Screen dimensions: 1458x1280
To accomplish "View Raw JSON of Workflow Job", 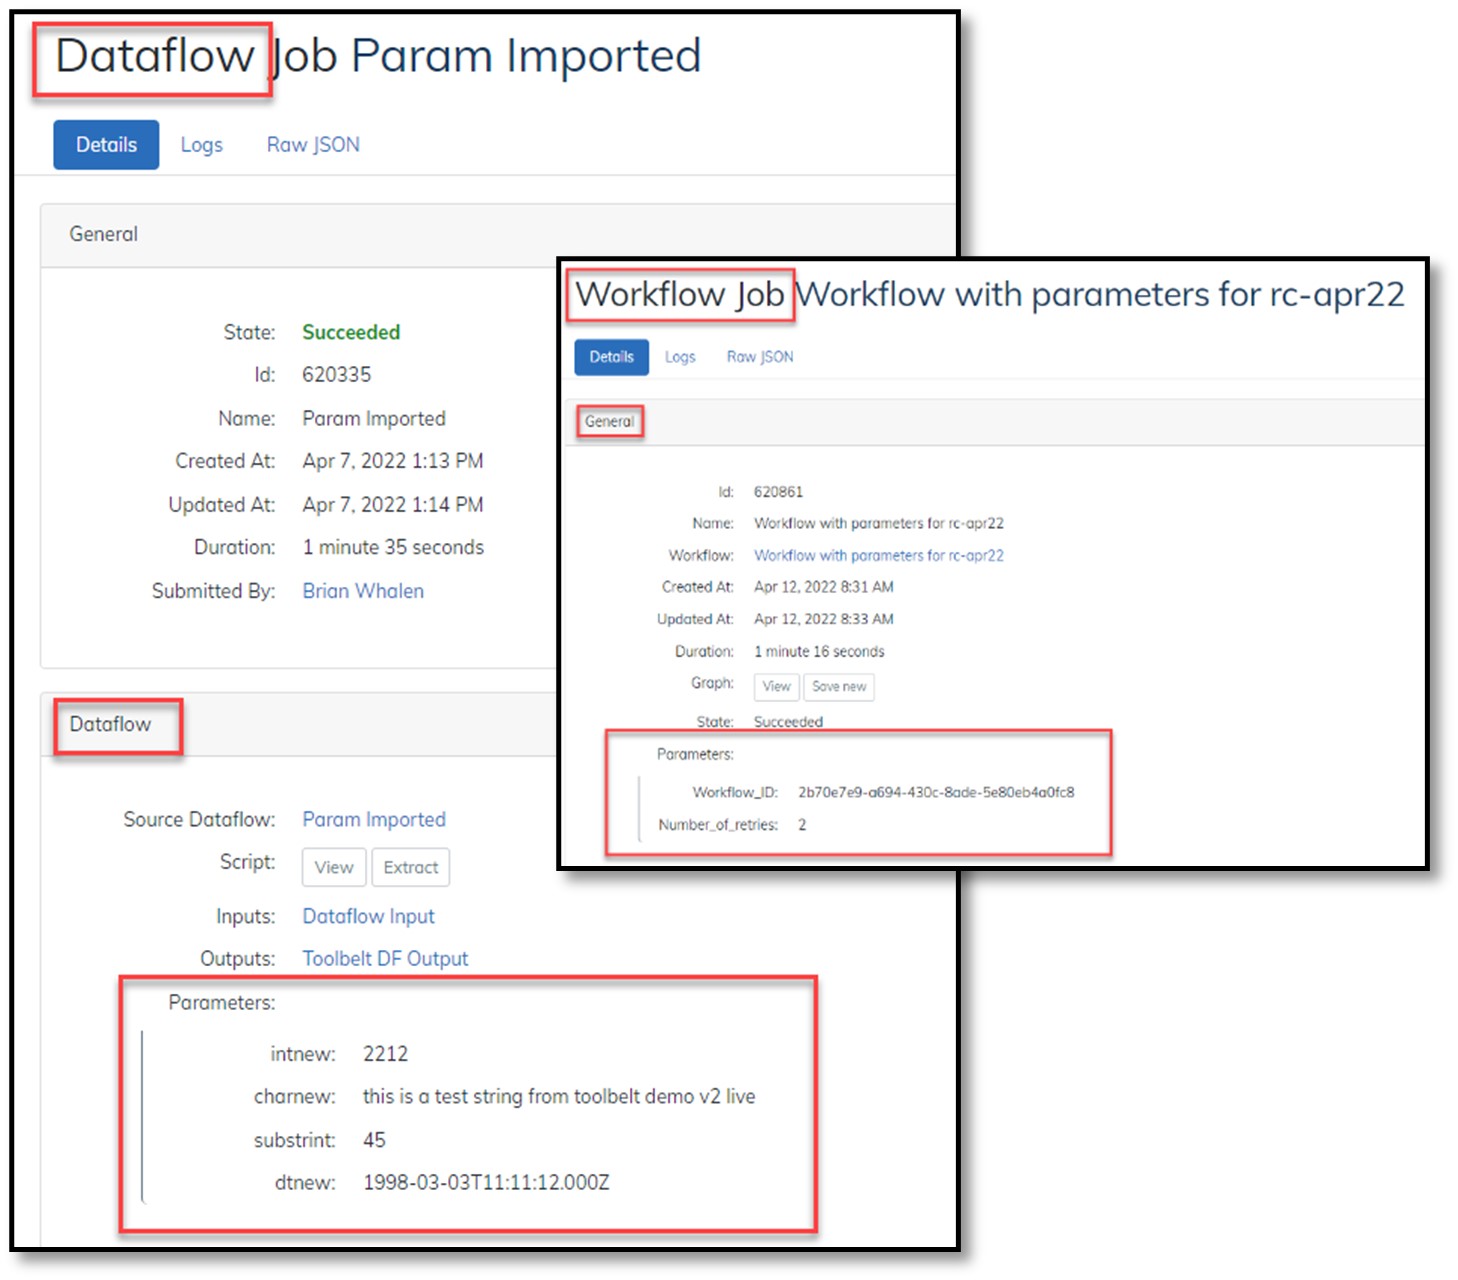I will click(x=759, y=356).
